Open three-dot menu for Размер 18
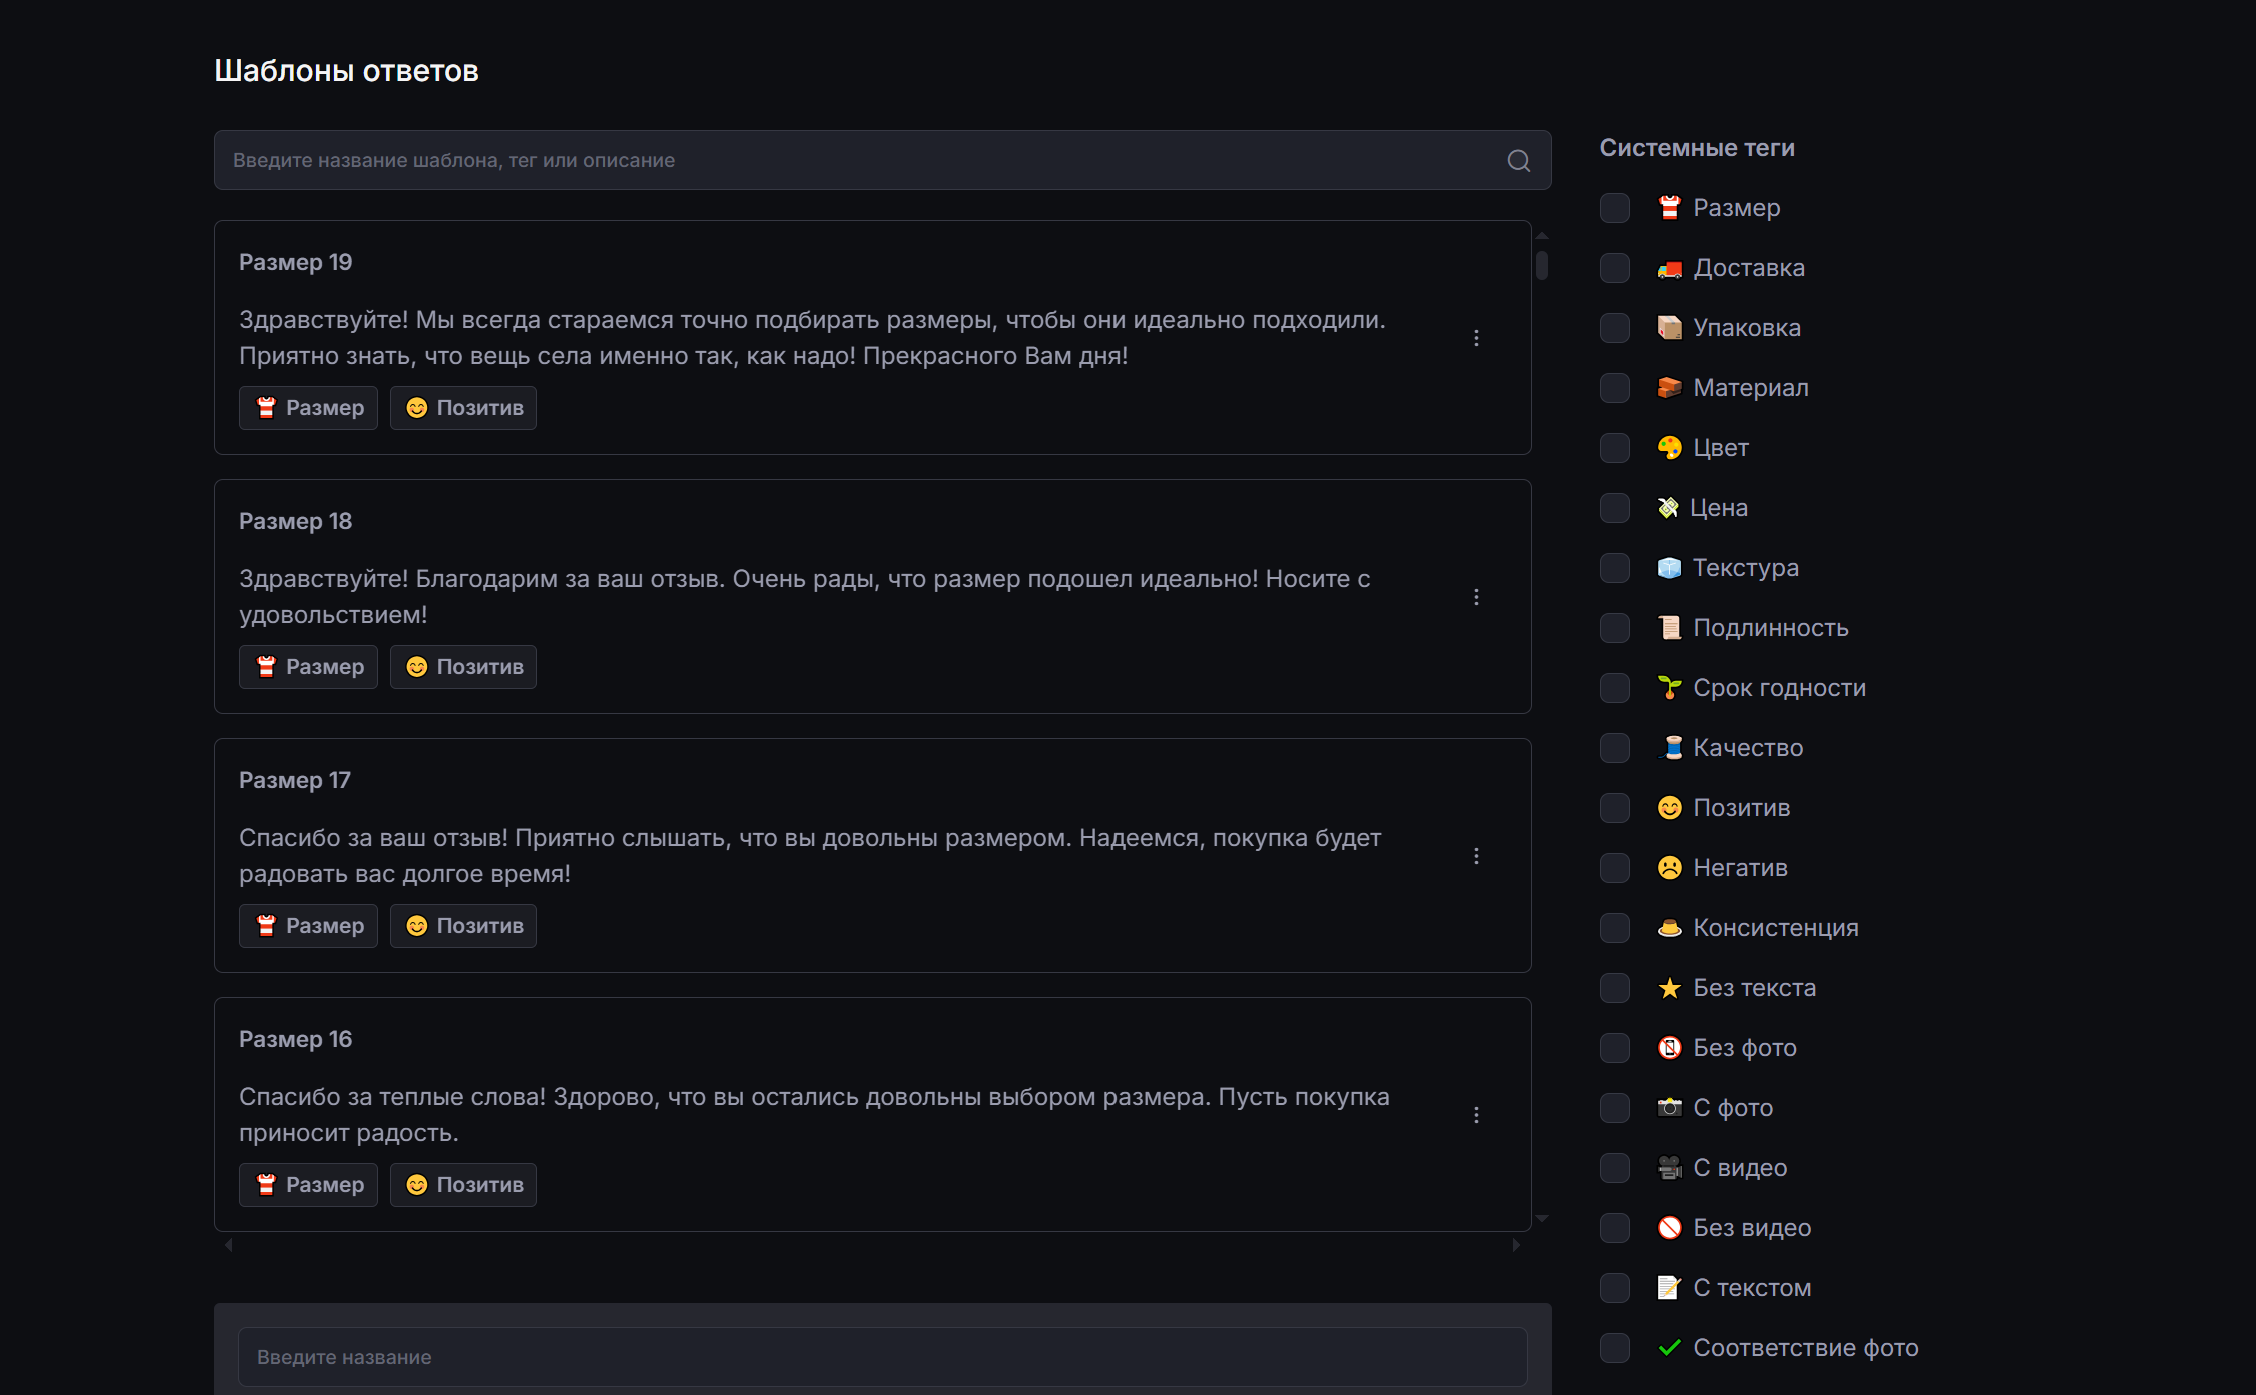 [x=1476, y=597]
